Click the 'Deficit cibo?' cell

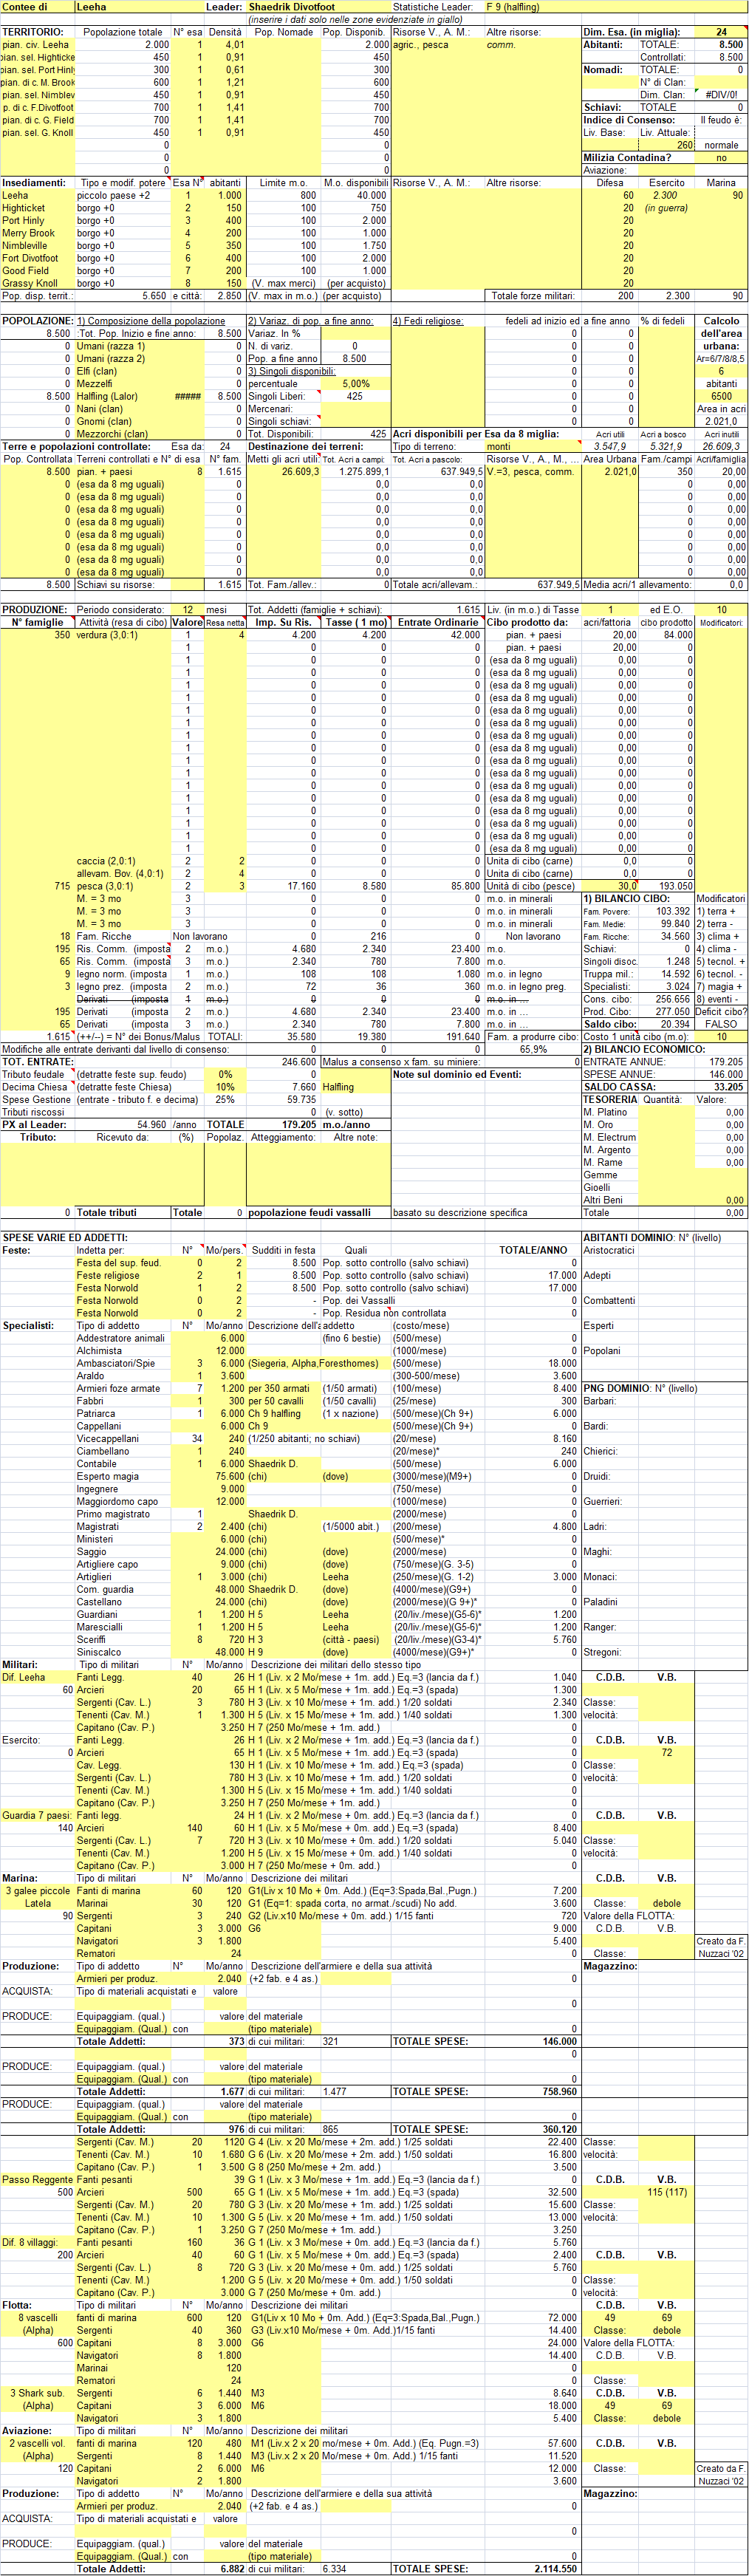pos(721,1011)
